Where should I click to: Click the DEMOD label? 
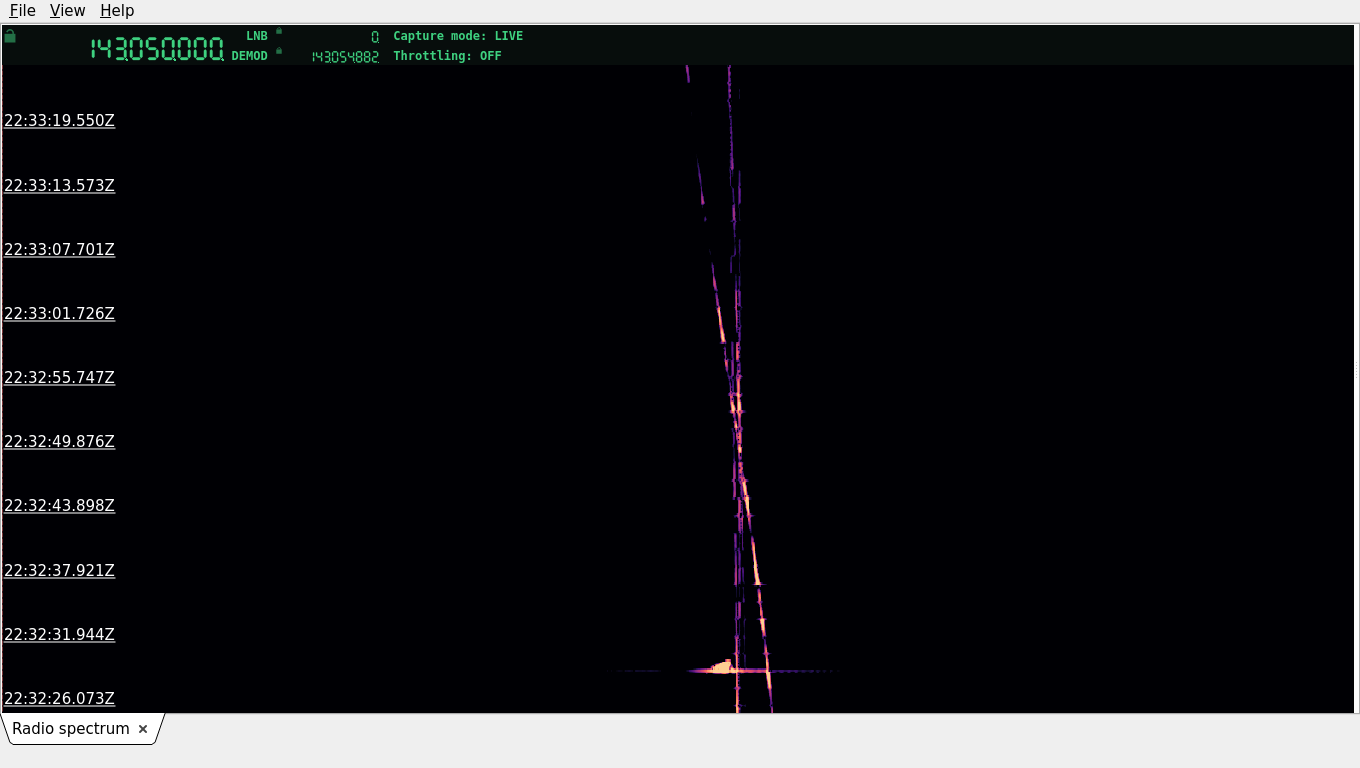[x=250, y=56]
